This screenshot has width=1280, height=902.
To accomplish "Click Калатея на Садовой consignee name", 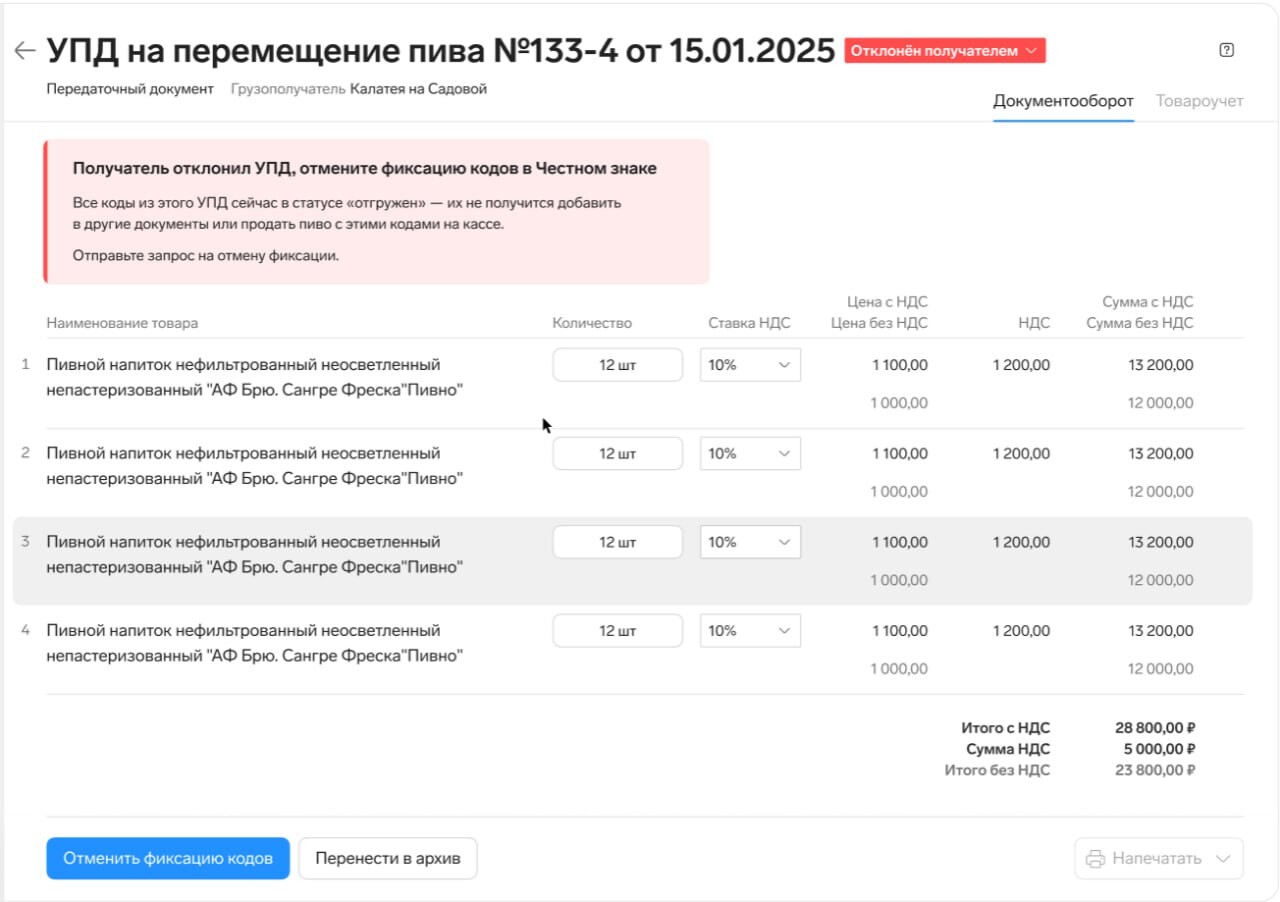I will (x=418, y=89).
